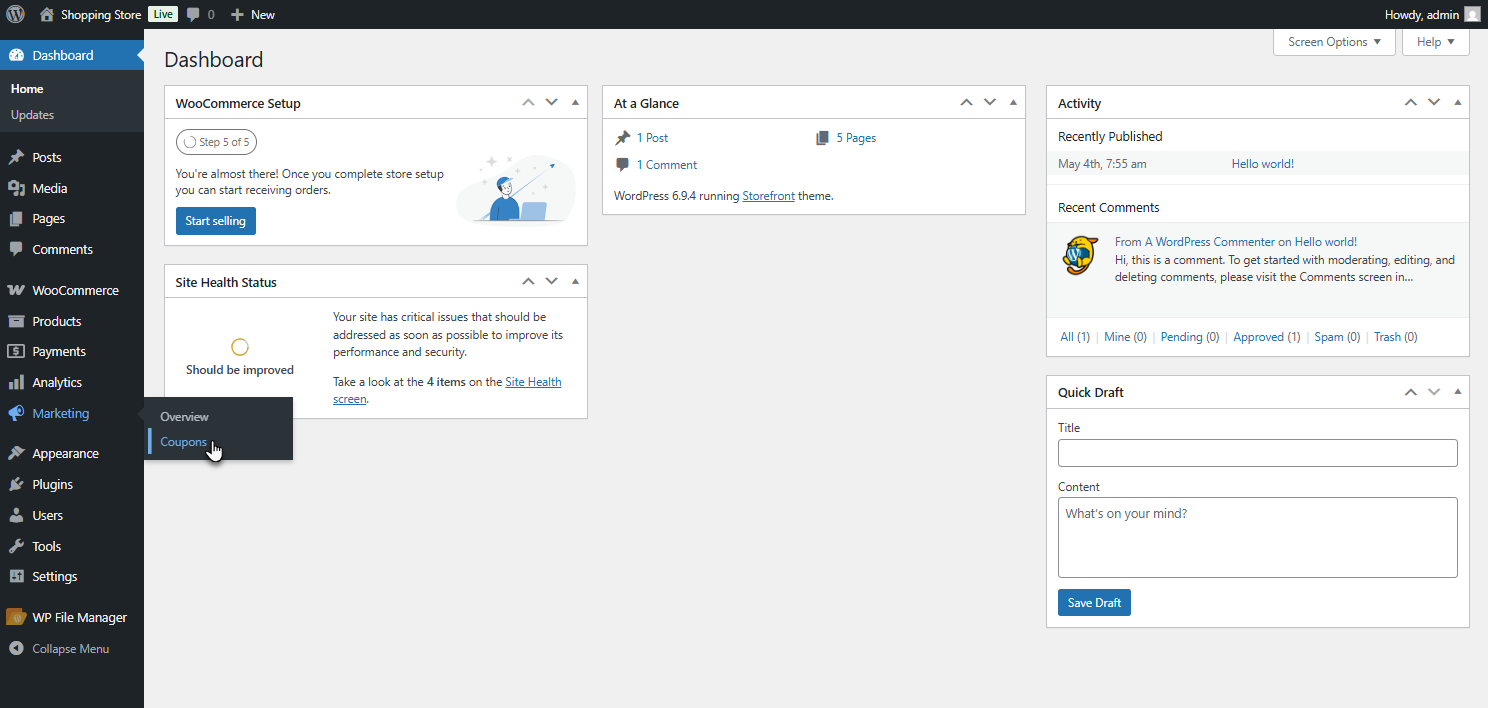
Task: Click the Payments dollar icon in sidebar
Action: pos(16,351)
